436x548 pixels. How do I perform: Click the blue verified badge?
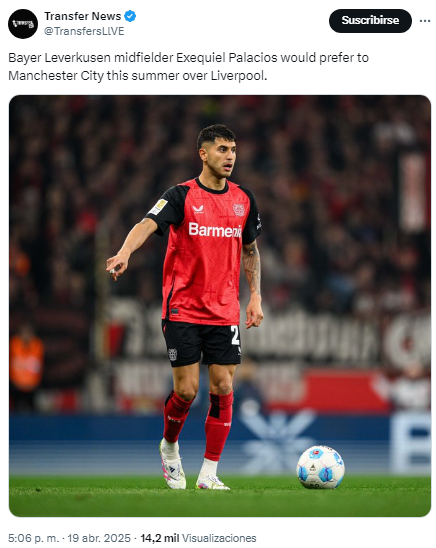click(130, 16)
